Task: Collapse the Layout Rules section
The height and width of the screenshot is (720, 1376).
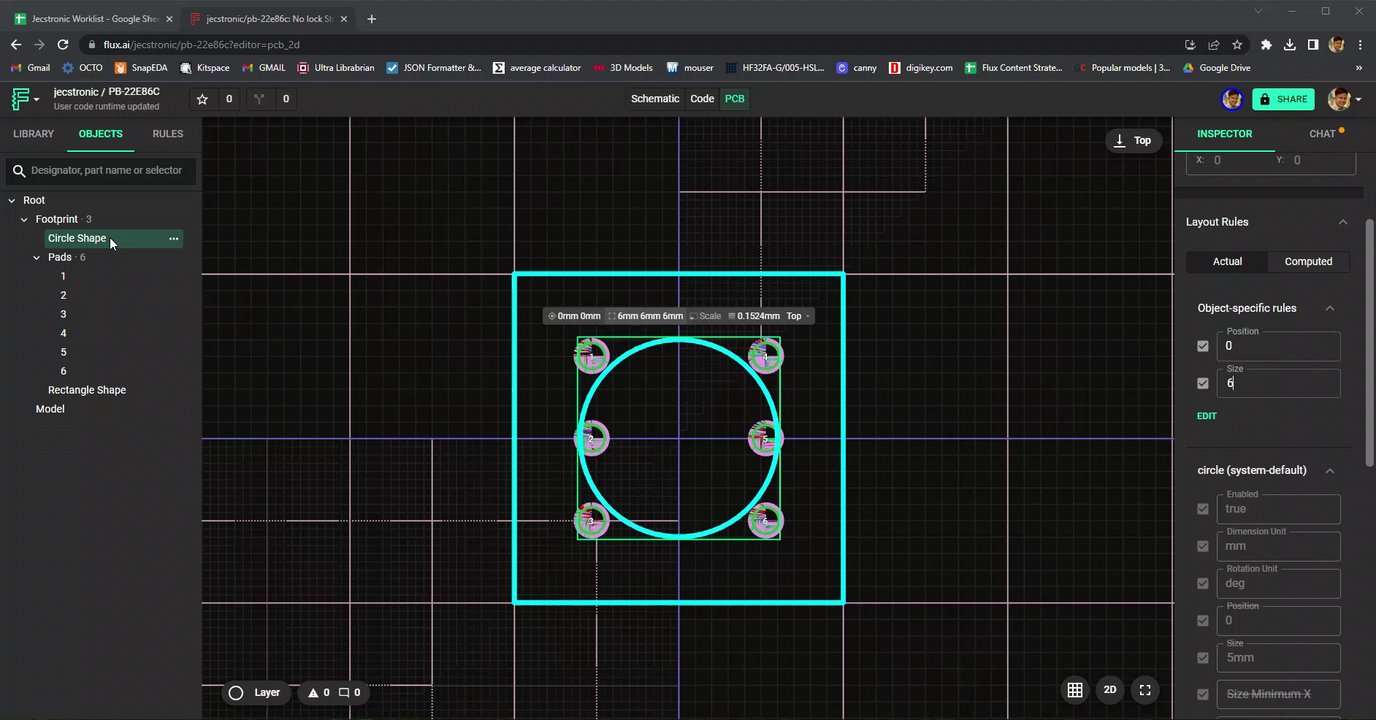Action: tap(1343, 222)
